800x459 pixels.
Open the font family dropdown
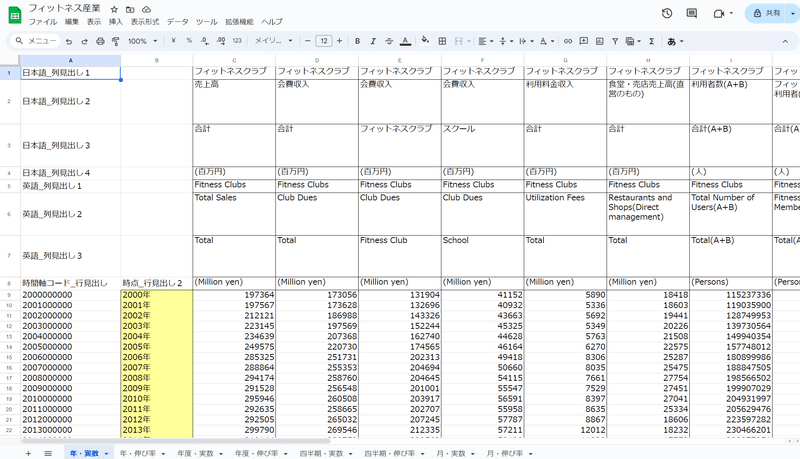click(x=272, y=41)
